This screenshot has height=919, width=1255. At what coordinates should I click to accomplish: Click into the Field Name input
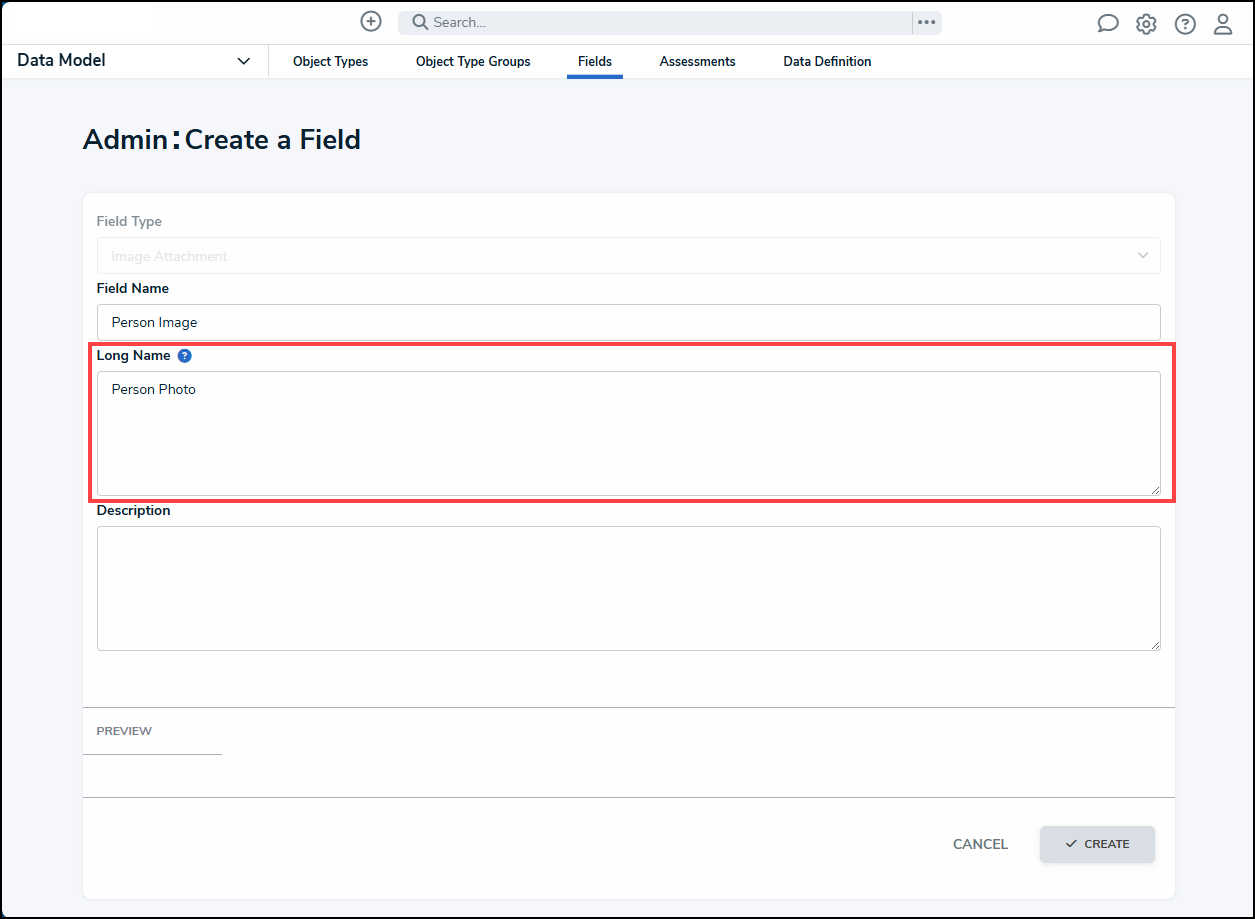(x=628, y=322)
